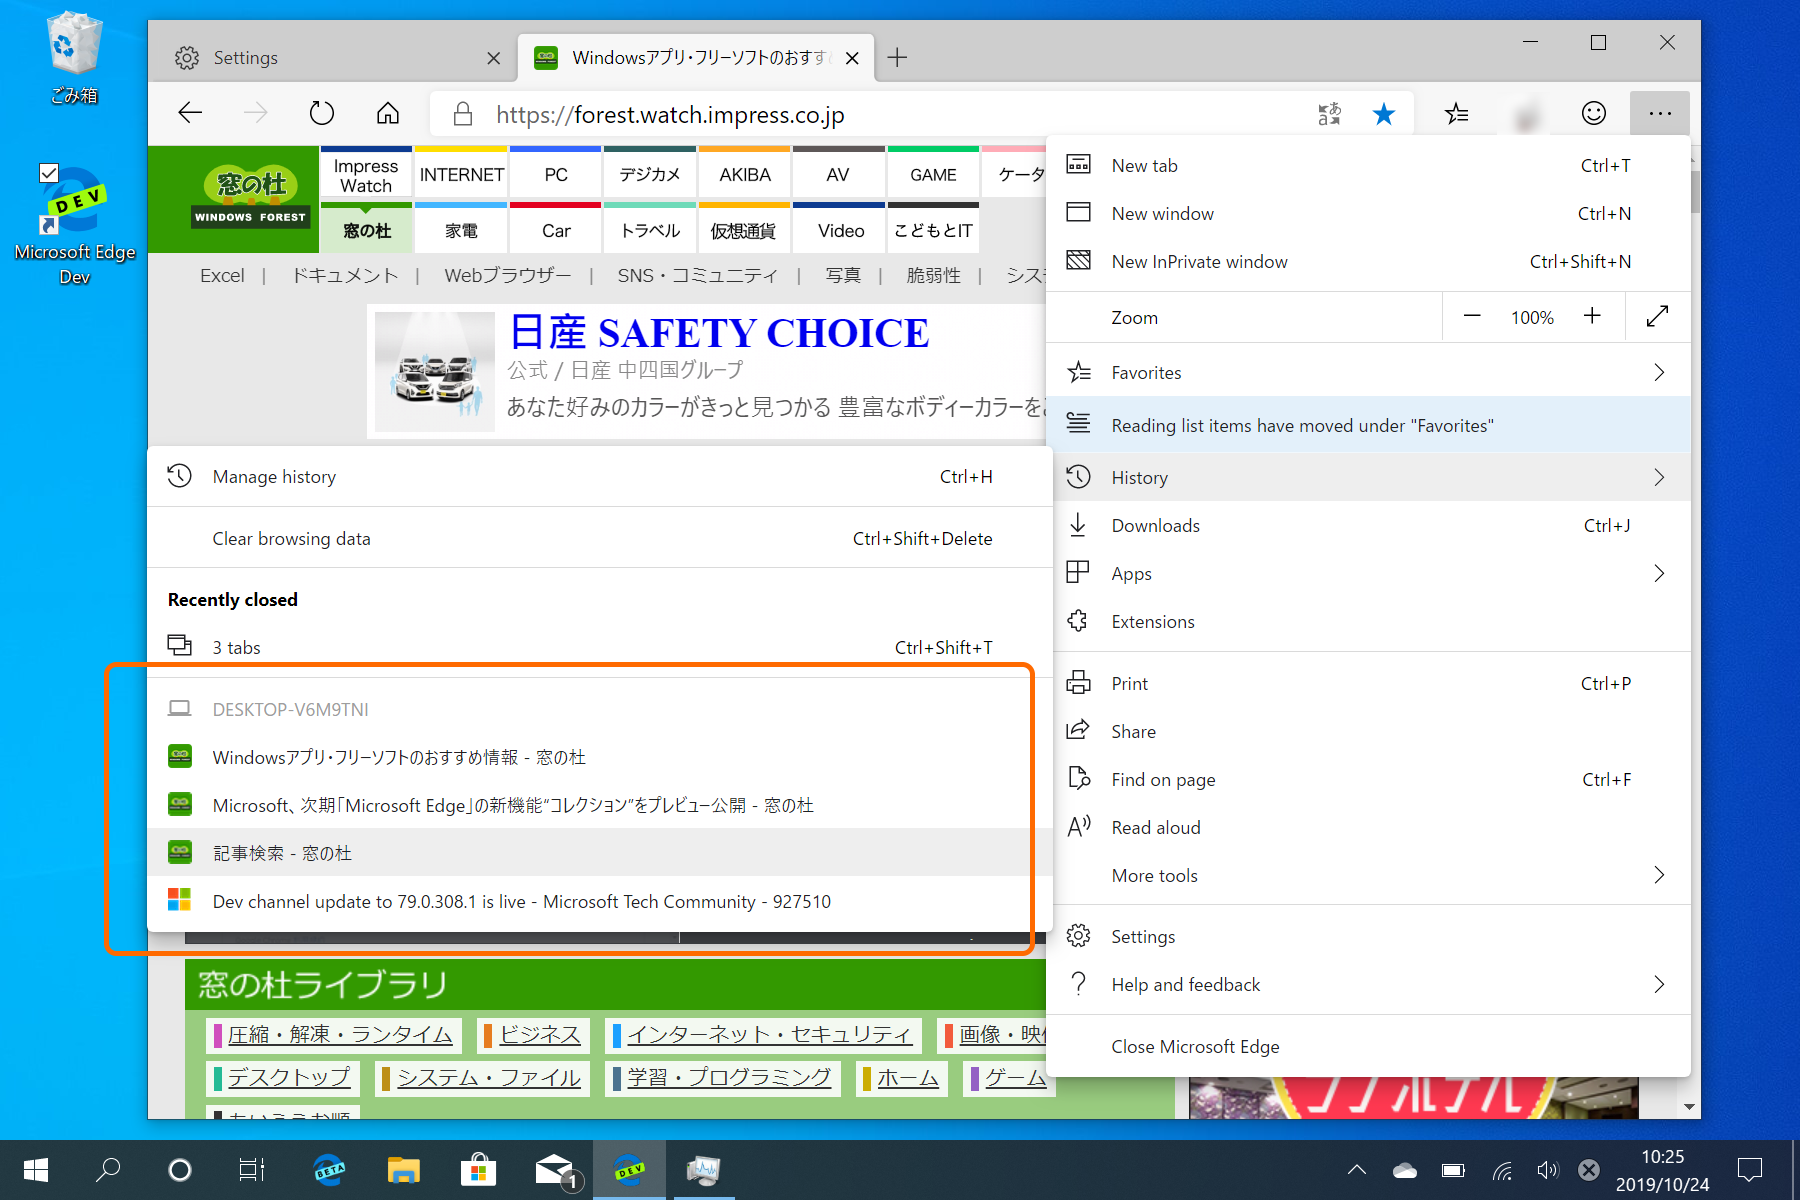This screenshot has height=1200, width=1800.
Task: Expand the More tools submenu
Action: (x=1659, y=875)
